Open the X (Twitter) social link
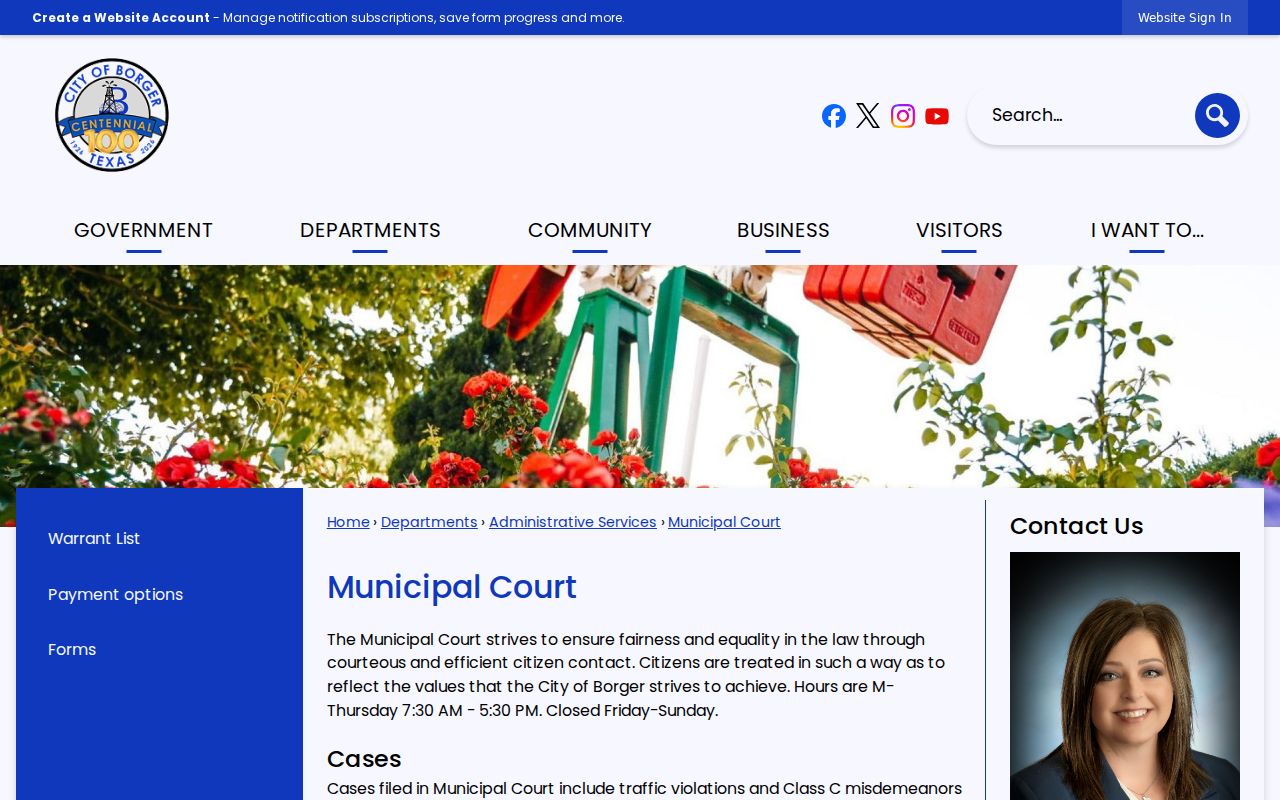The height and width of the screenshot is (800, 1280). (x=868, y=116)
